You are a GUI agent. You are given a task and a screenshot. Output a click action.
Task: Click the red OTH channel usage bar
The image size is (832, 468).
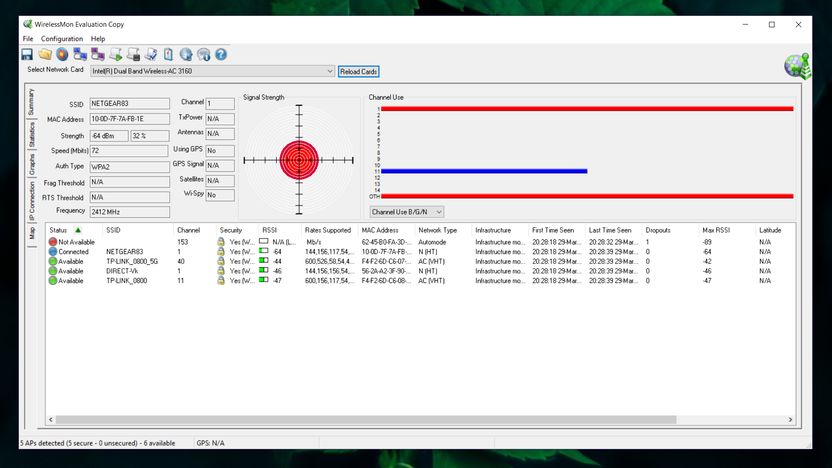pos(587,196)
